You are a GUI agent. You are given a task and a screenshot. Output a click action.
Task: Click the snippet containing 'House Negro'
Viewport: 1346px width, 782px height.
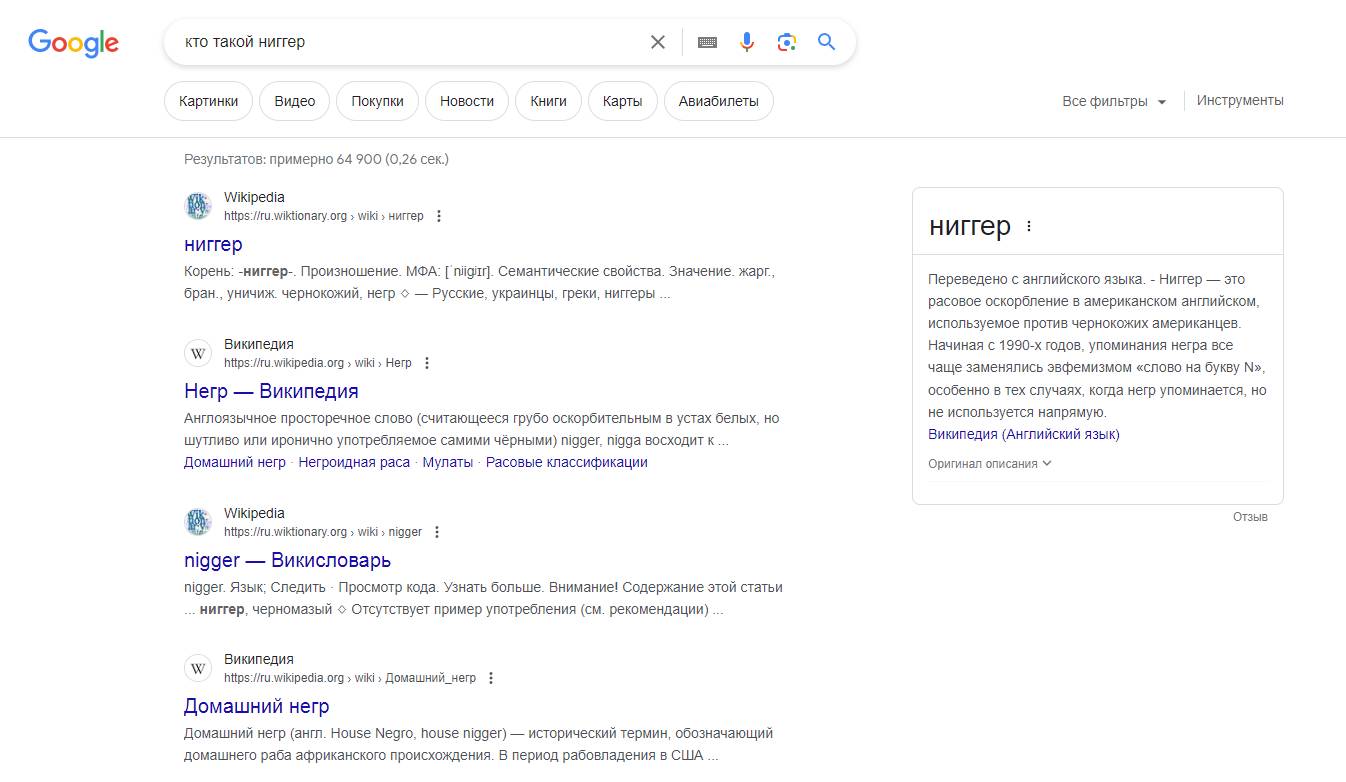point(479,744)
